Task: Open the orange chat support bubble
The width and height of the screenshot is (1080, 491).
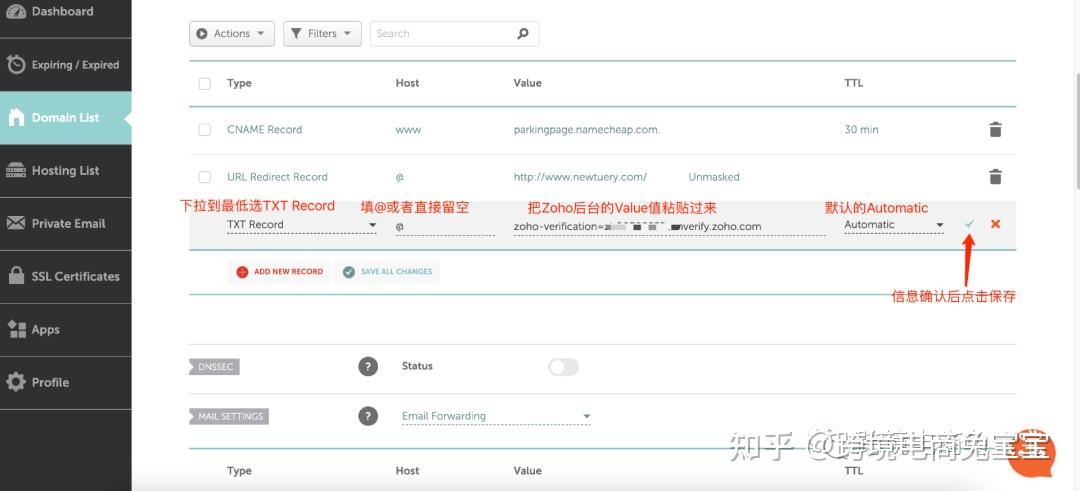Action: [1030, 453]
